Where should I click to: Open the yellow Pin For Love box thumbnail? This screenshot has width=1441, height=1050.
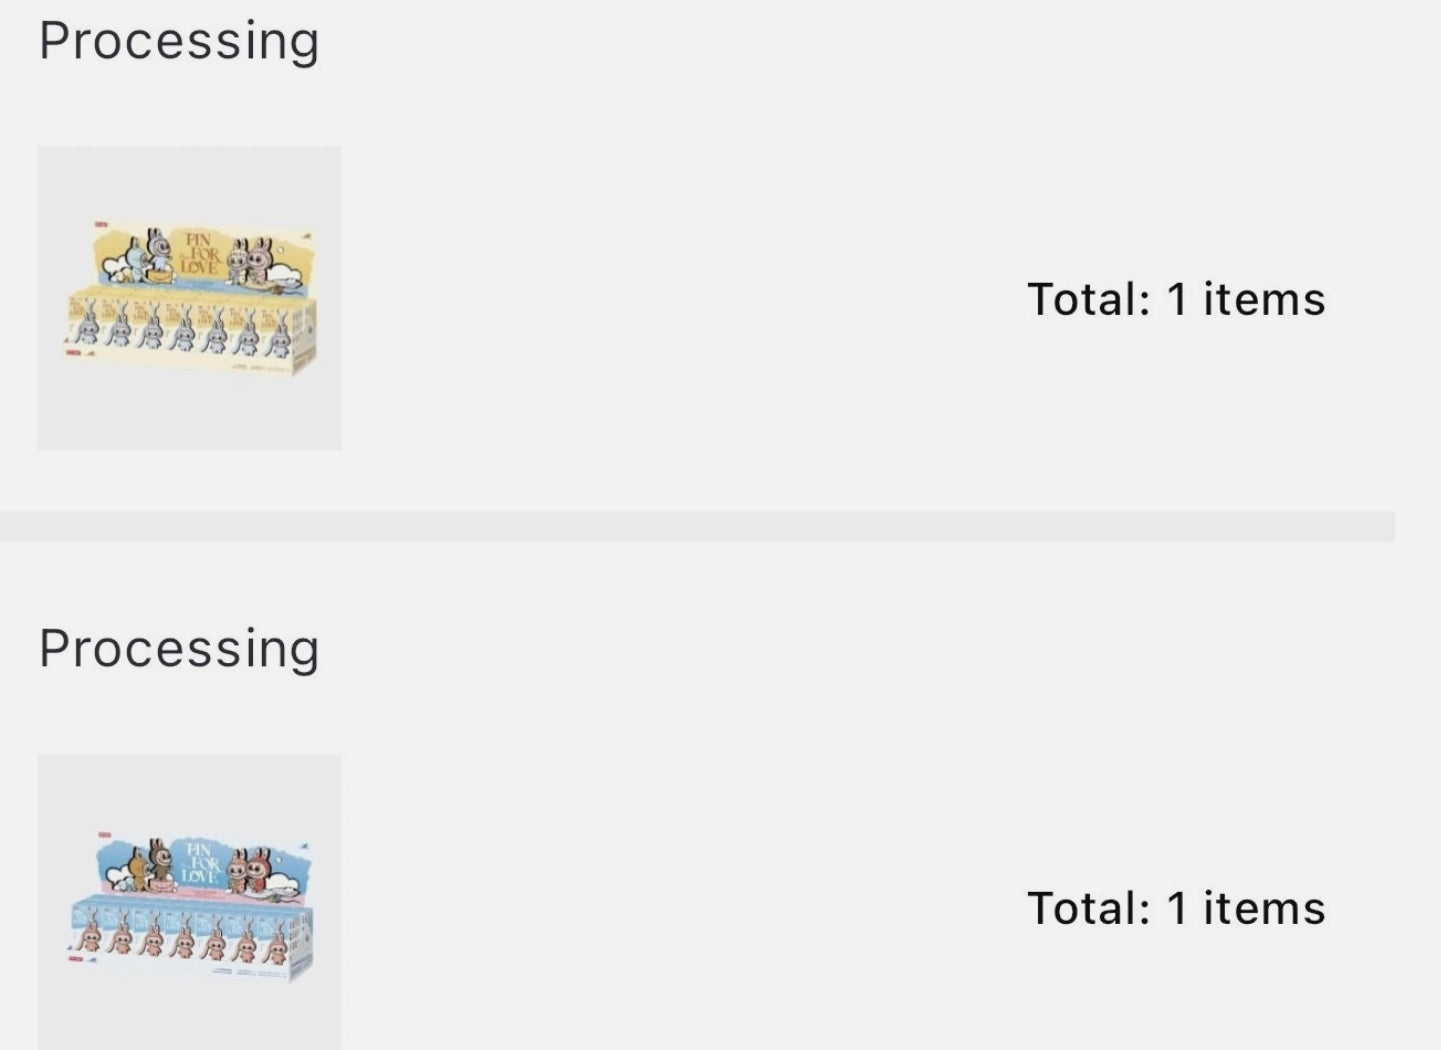189,298
